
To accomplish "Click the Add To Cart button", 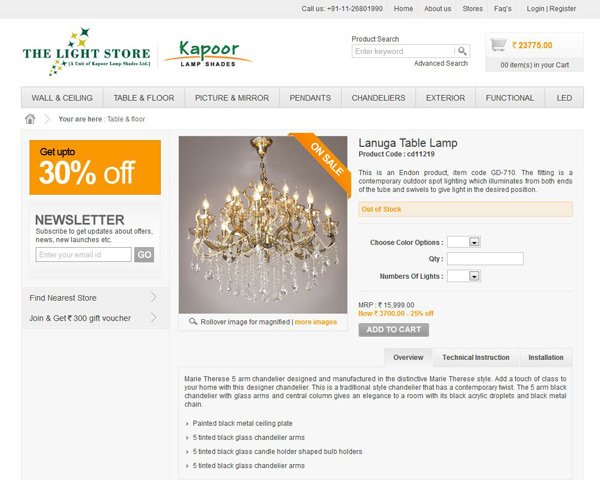I will 393,330.
